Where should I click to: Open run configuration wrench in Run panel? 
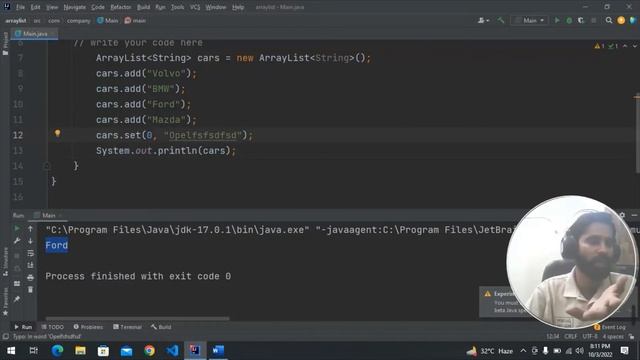pyautogui.click(x=17, y=241)
